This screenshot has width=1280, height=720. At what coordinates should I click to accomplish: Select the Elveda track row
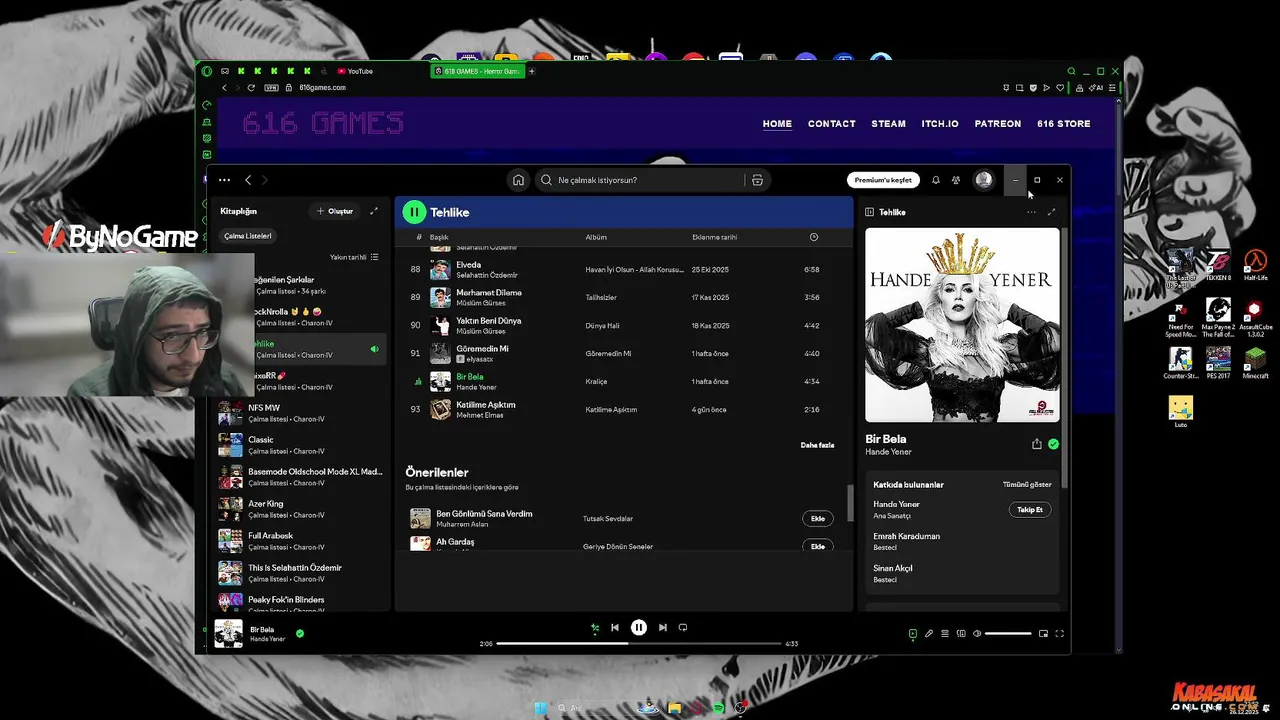622,270
